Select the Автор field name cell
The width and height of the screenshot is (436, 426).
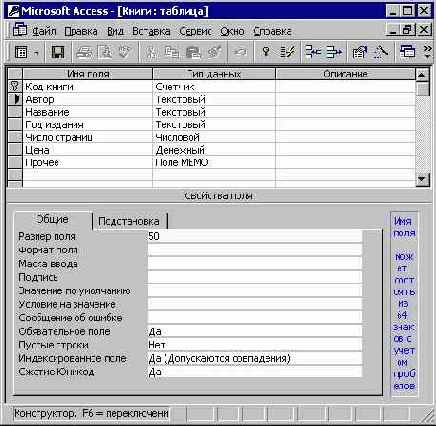coord(88,99)
